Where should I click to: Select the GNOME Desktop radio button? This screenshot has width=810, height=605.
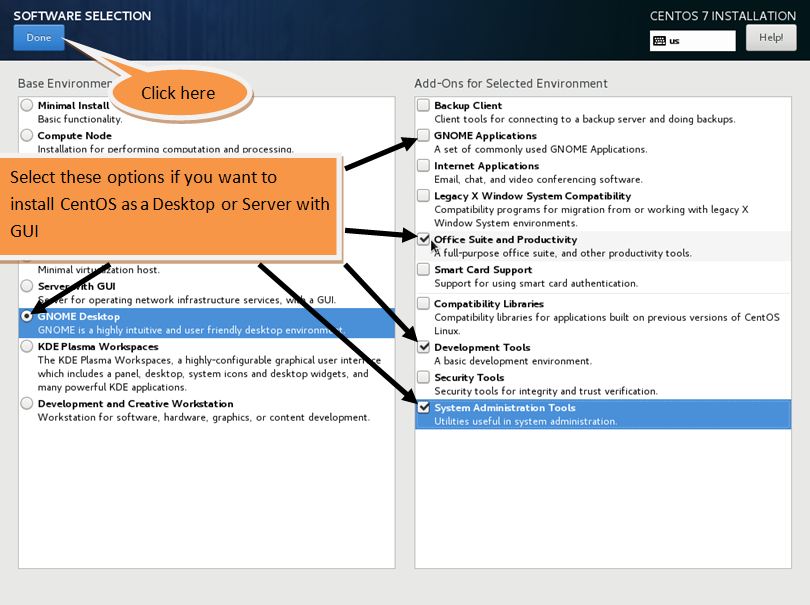[x=27, y=316]
